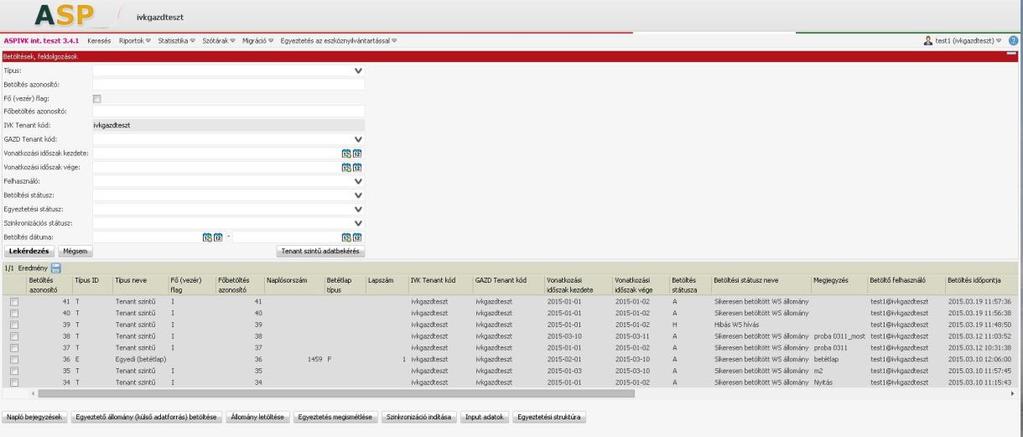Open the Felhasználó dropdown
Screen dimensions: 1023x437
click(358, 181)
